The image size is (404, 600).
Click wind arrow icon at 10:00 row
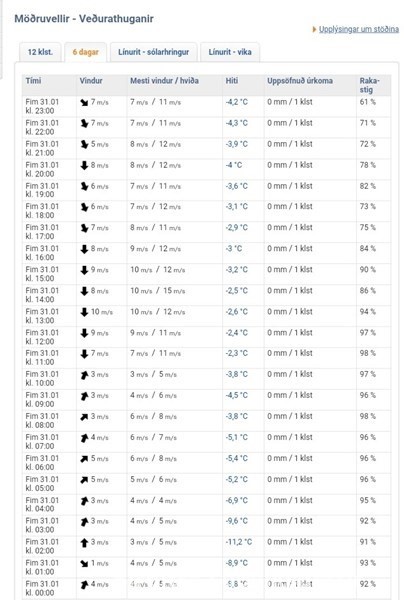pos(84,375)
